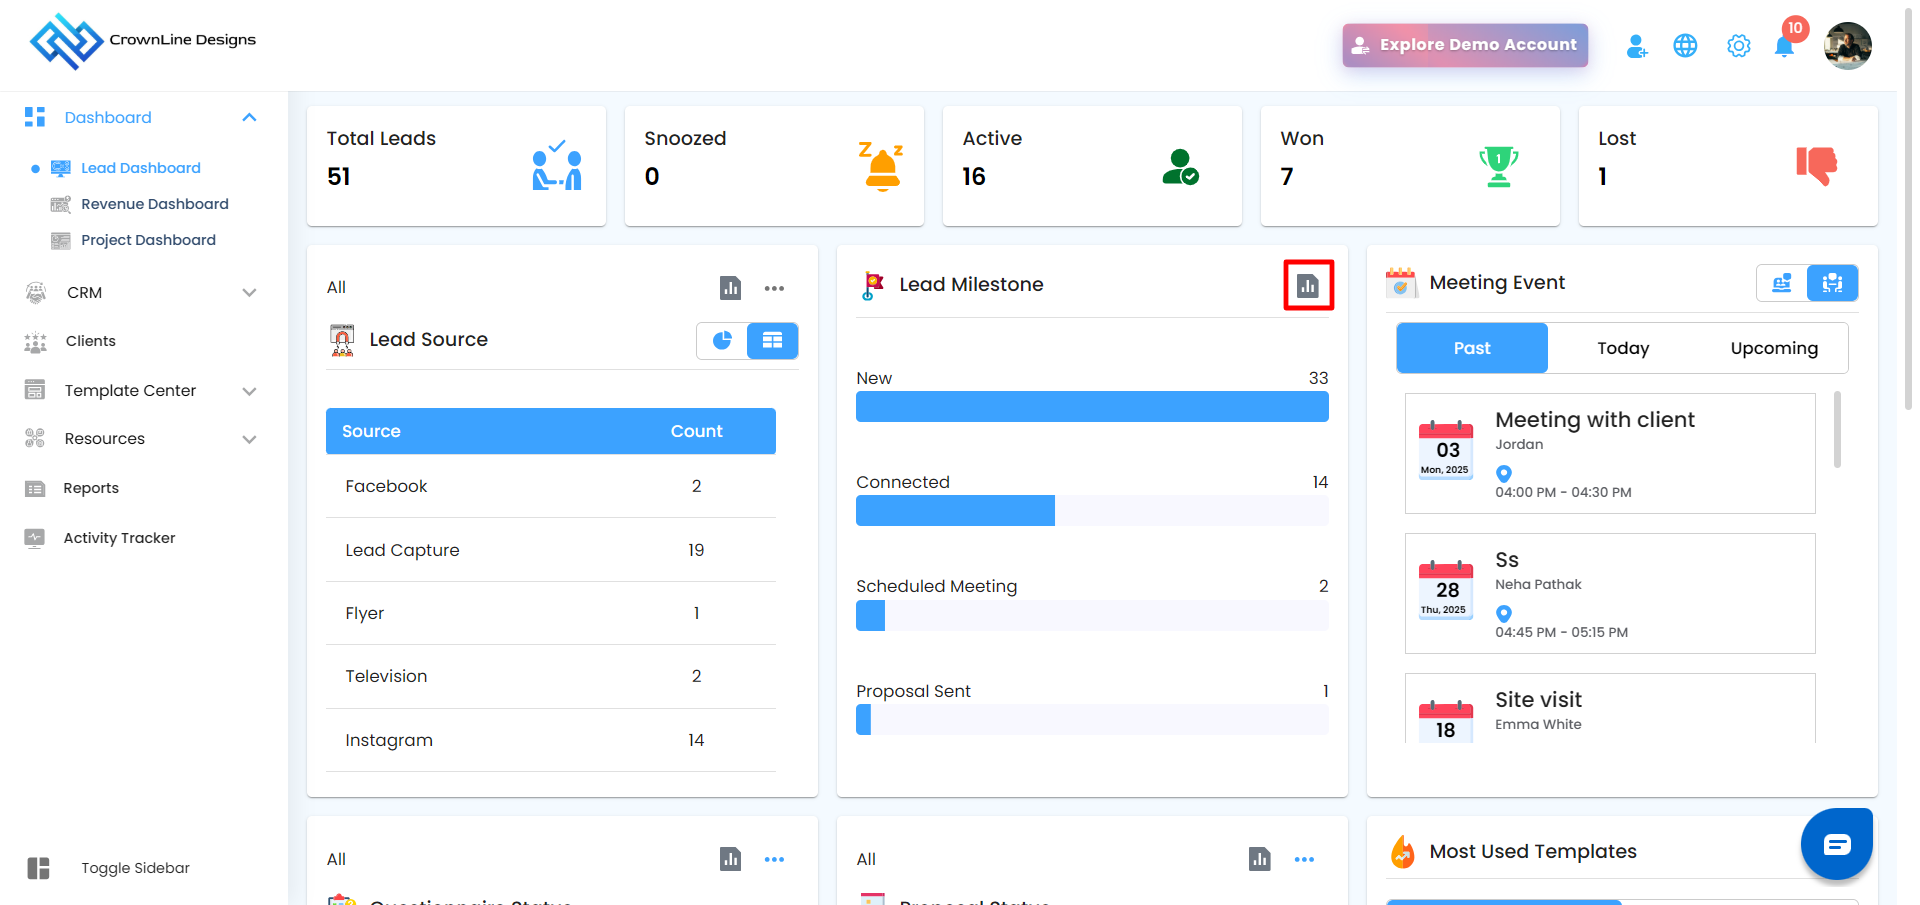Switch Lead Source to pie chart view
This screenshot has width=1920, height=905.
pyautogui.click(x=722, y=341)
